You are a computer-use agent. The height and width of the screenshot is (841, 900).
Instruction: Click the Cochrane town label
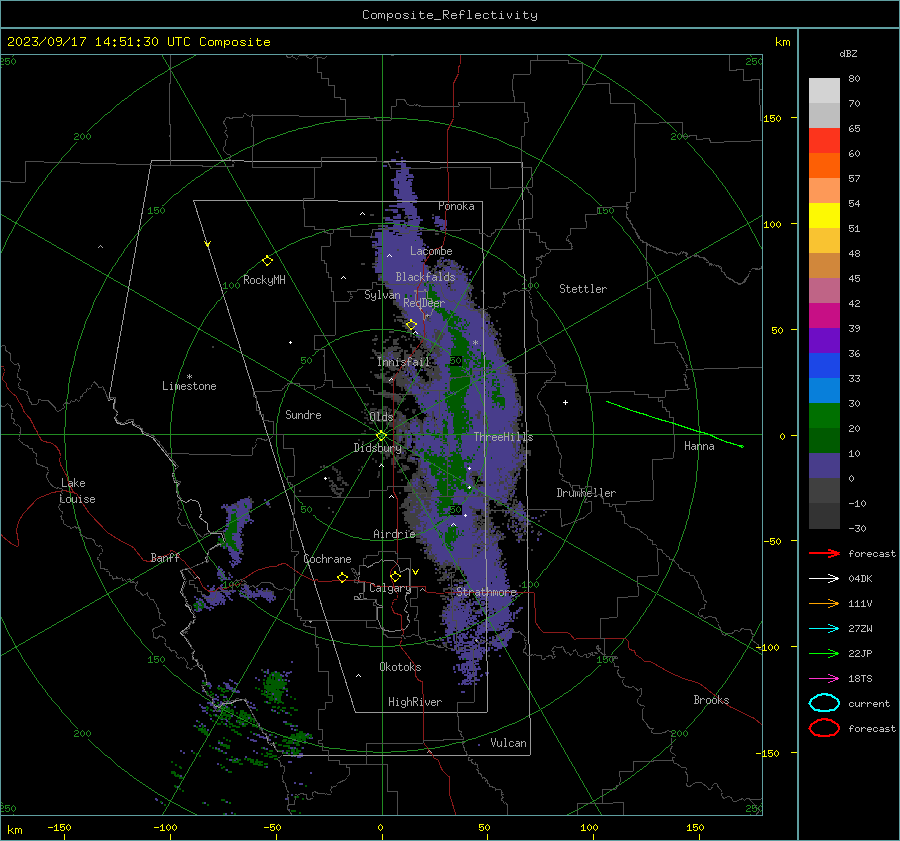(x=327, y=559)
